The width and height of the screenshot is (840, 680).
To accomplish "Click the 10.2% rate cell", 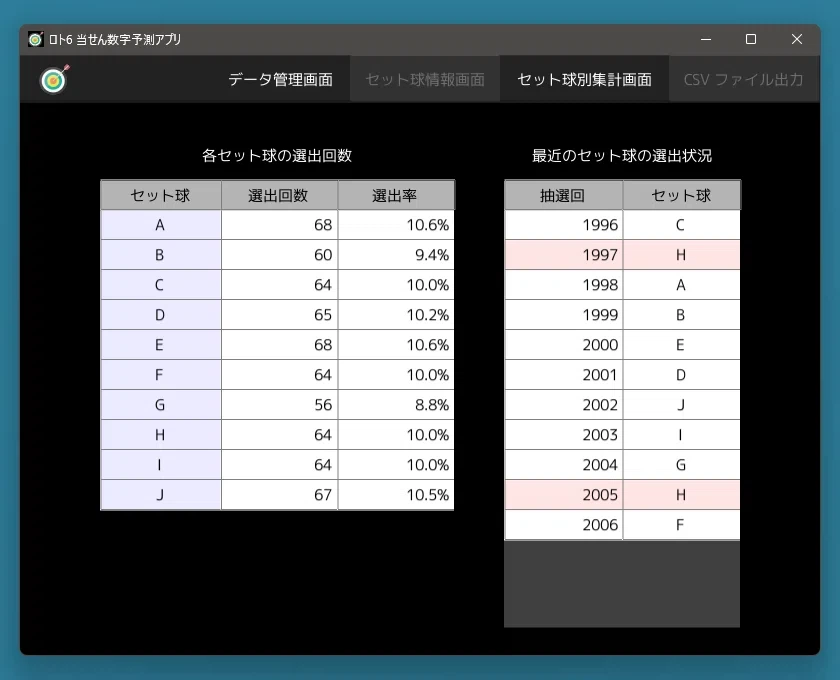I will 396,315.
